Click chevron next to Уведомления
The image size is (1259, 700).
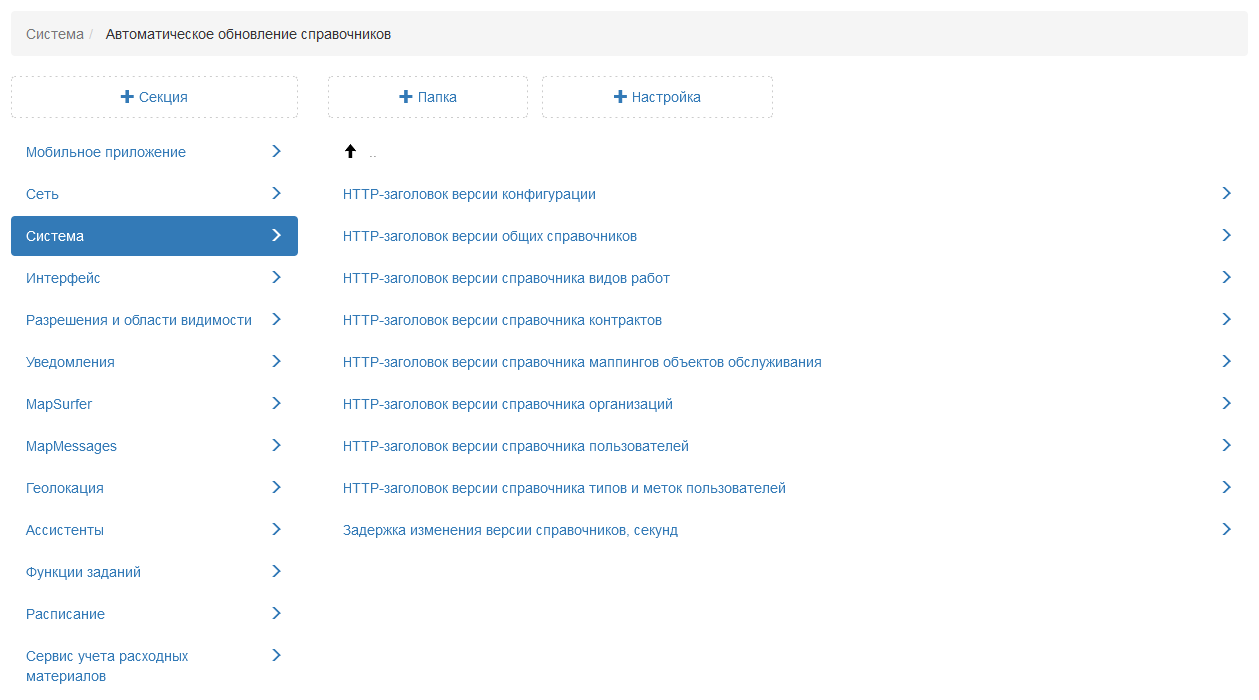(x=277, y=361)
